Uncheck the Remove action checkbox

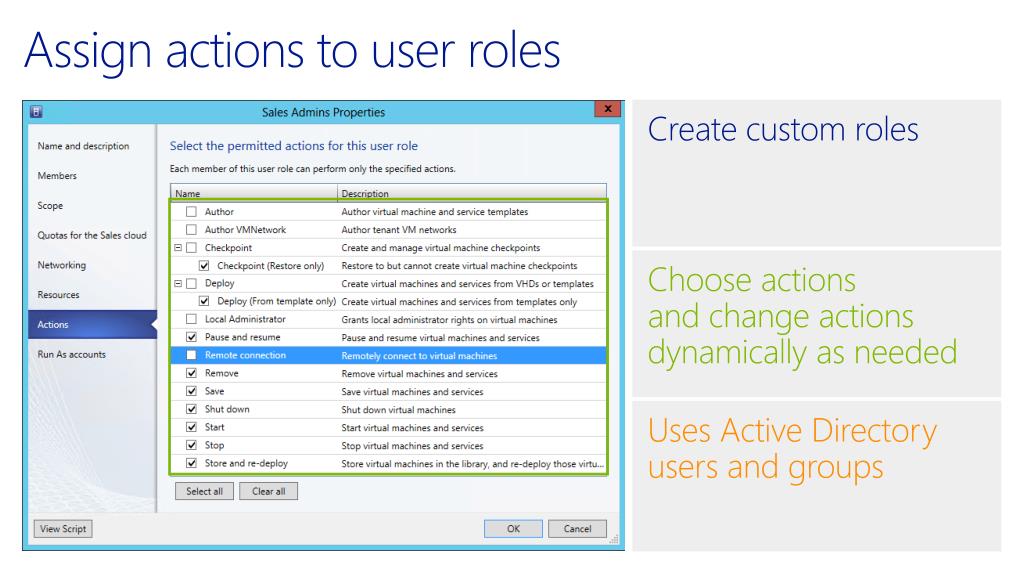[x=191, y=373]
